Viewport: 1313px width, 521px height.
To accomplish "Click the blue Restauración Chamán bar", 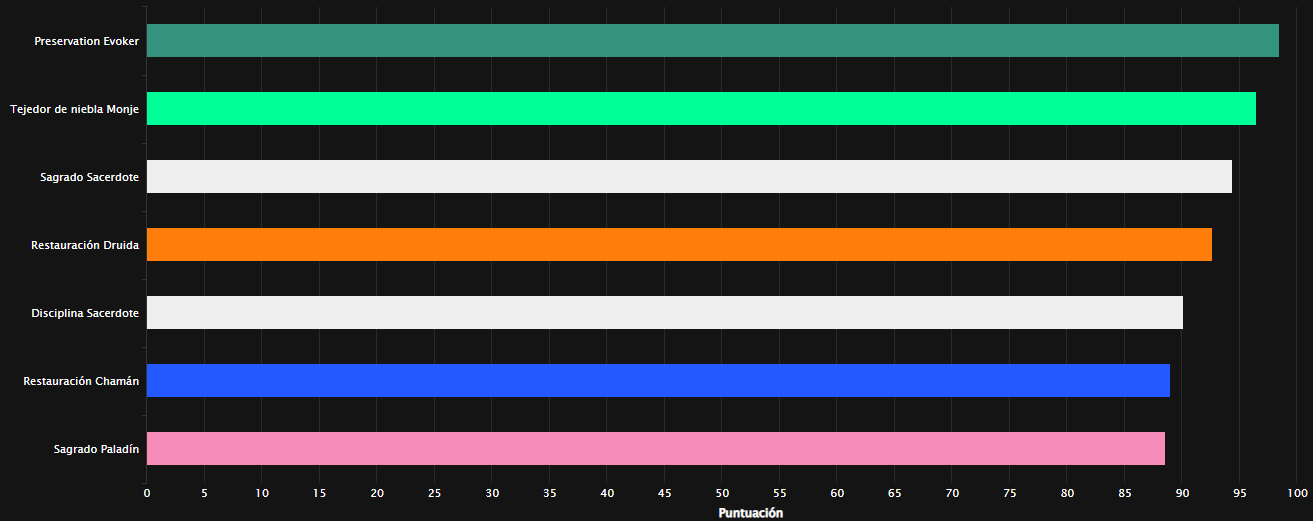I will click(658, 381).
